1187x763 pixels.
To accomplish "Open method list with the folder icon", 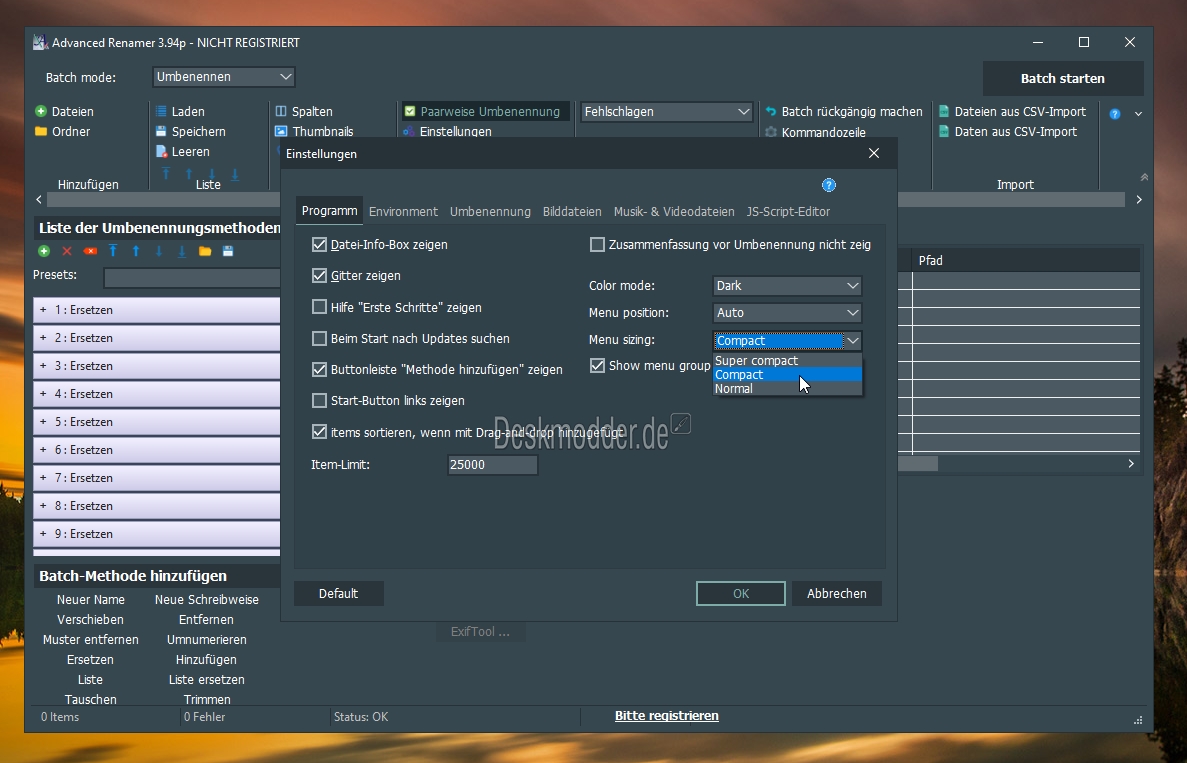I will pos(205,251).
